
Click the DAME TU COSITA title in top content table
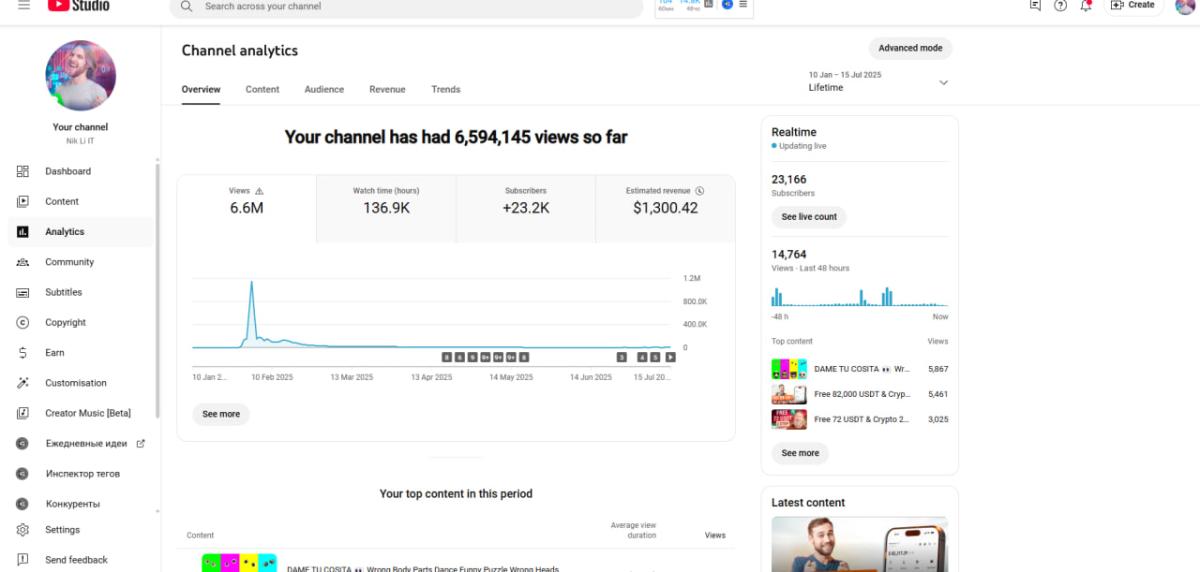pos(423,569)
